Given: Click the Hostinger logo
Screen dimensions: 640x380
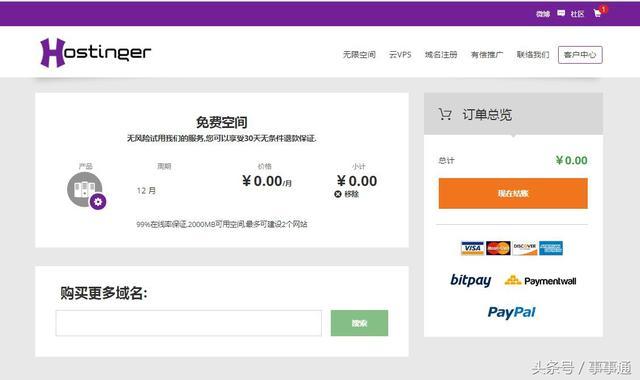Looking at the screenshot, I should pos(96,53).
